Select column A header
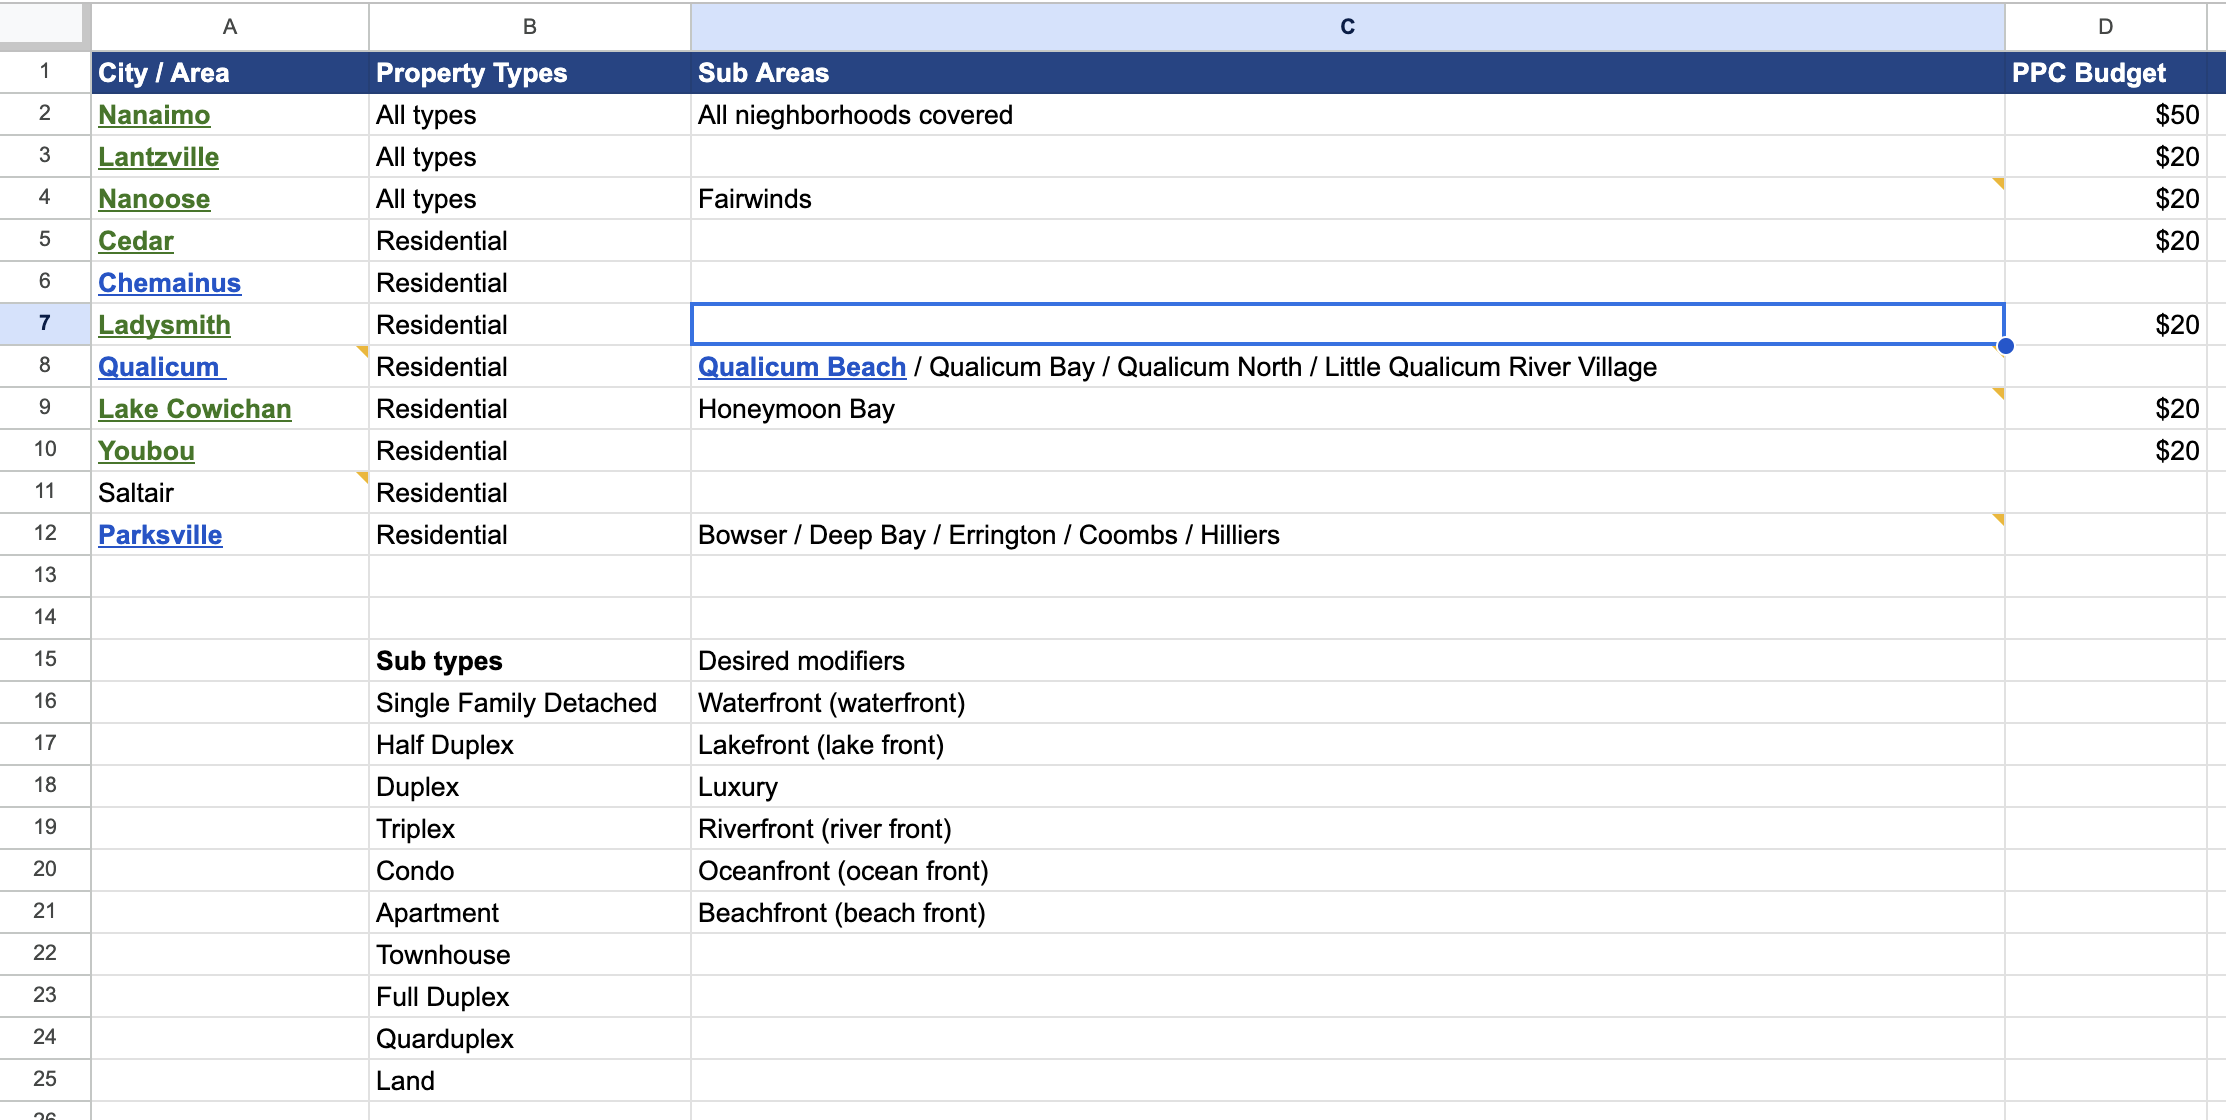Screen dimensions: 2226x1120 (229, 27)
